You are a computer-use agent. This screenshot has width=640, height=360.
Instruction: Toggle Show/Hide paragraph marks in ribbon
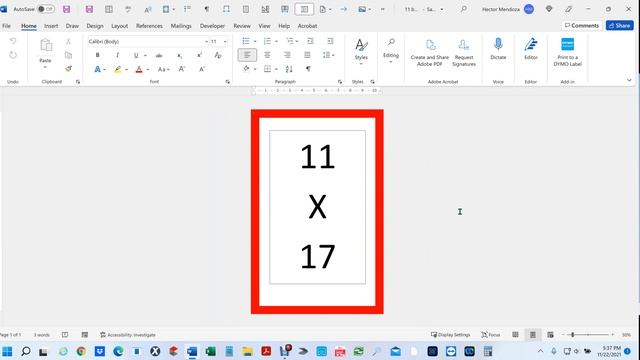(x=308, y=69)
